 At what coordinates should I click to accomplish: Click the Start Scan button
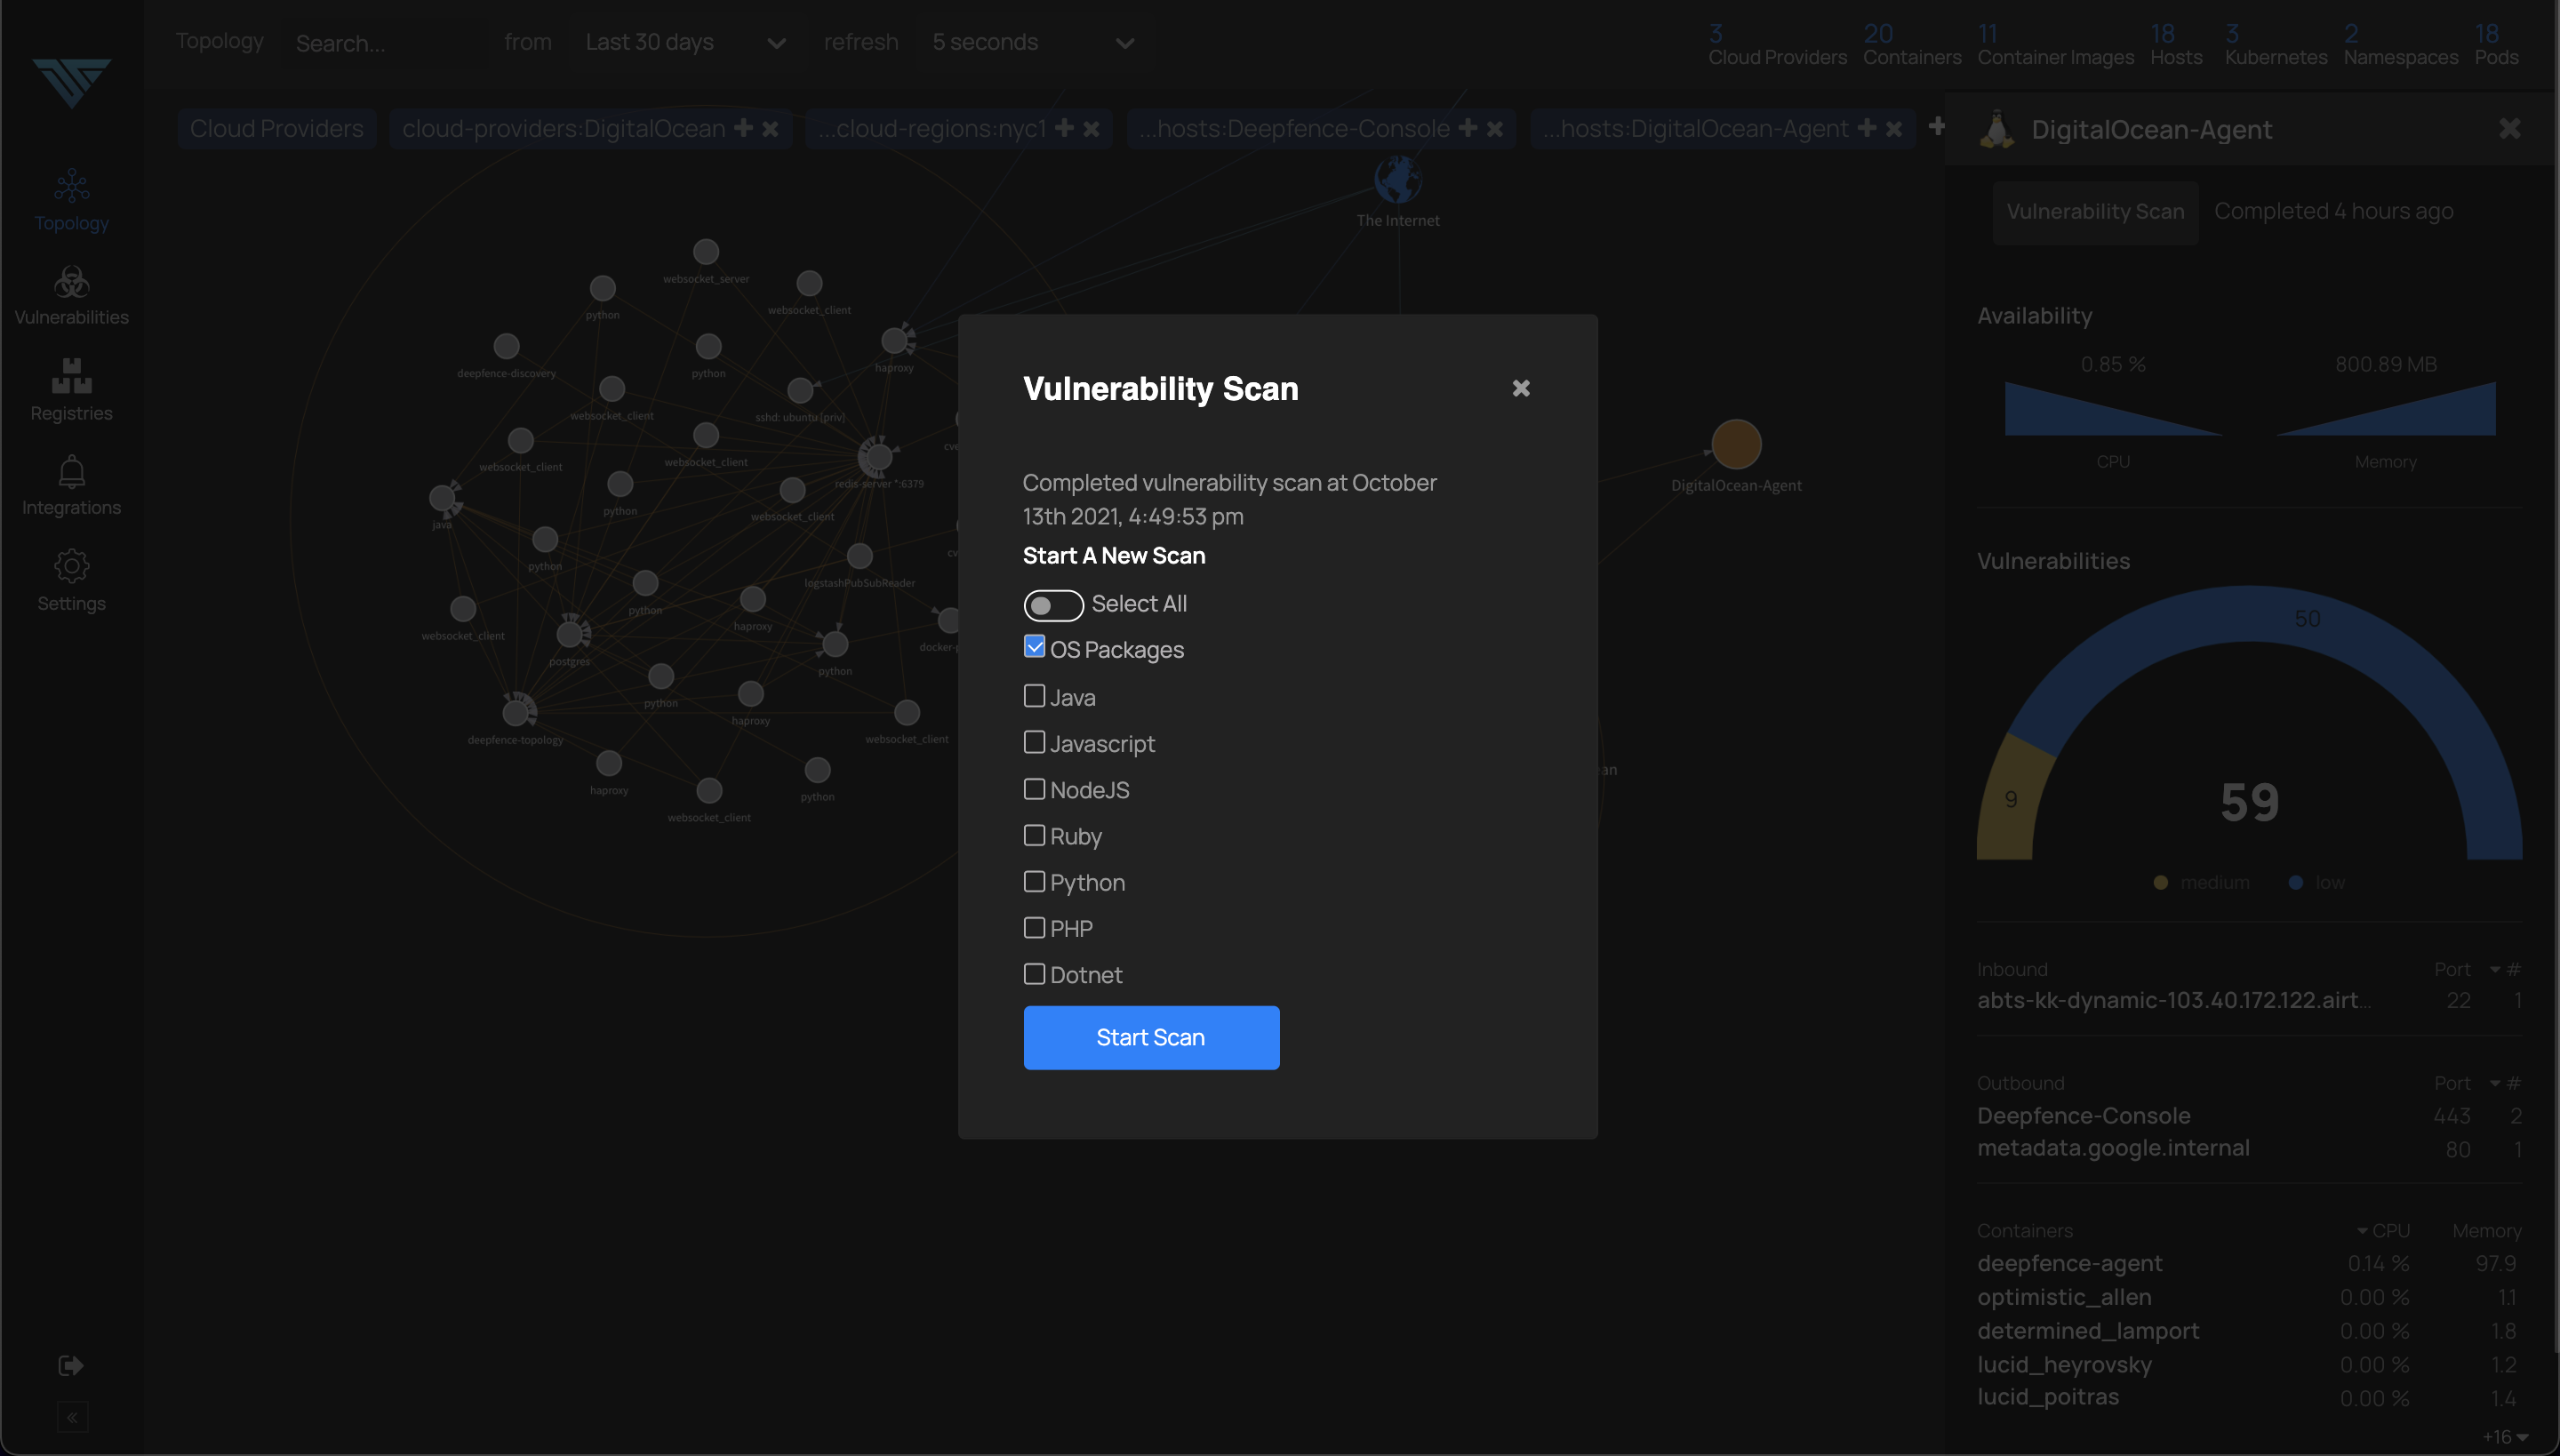point(1150,1036)
